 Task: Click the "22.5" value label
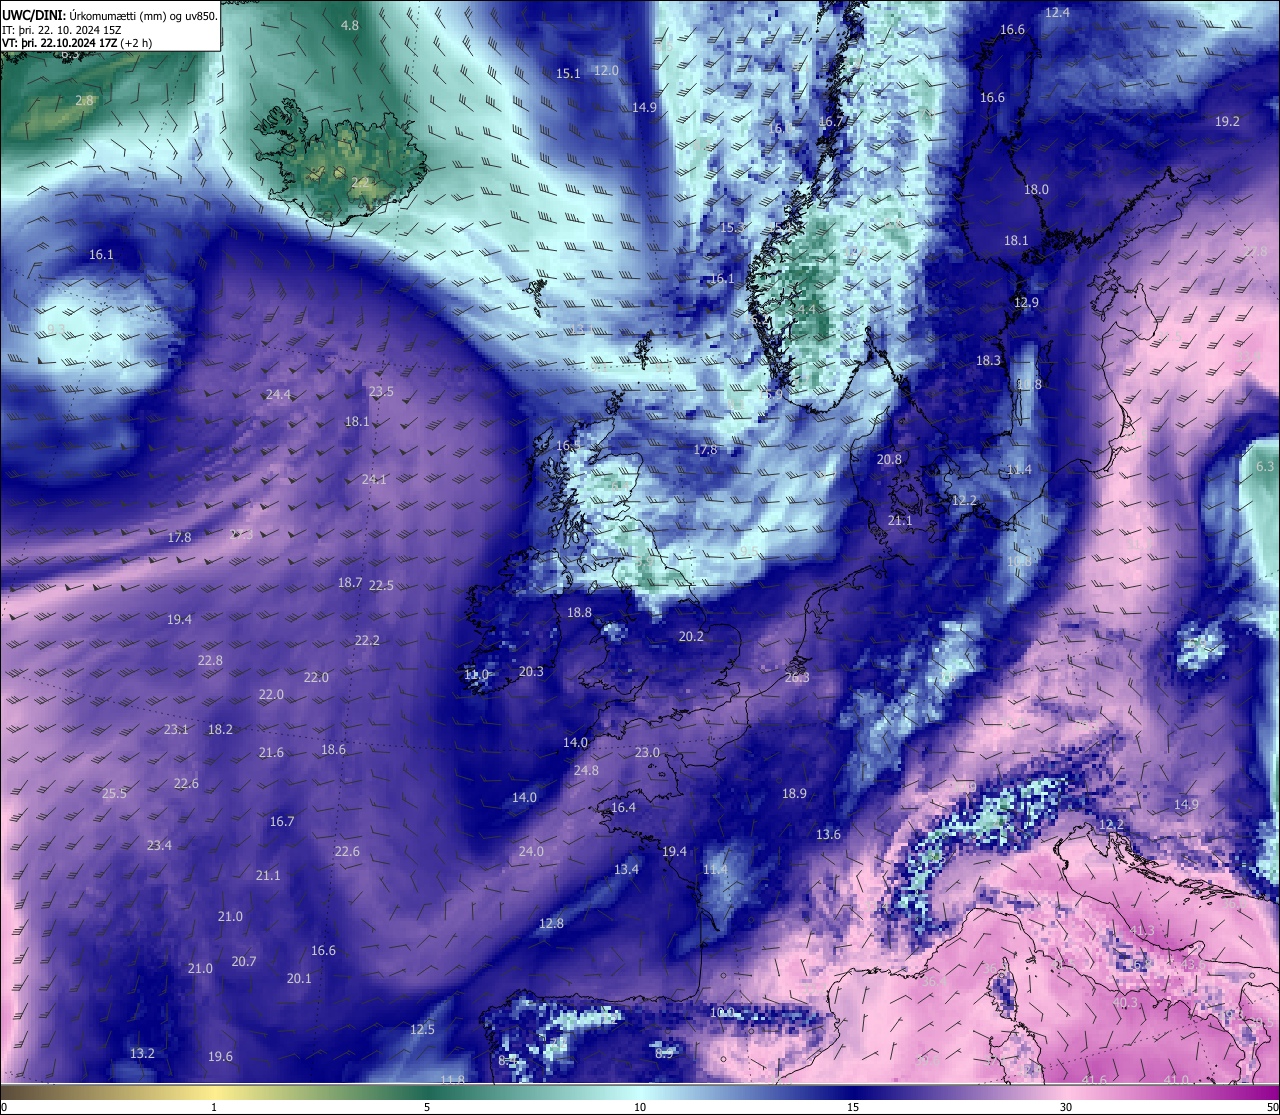tap(381, 585)
